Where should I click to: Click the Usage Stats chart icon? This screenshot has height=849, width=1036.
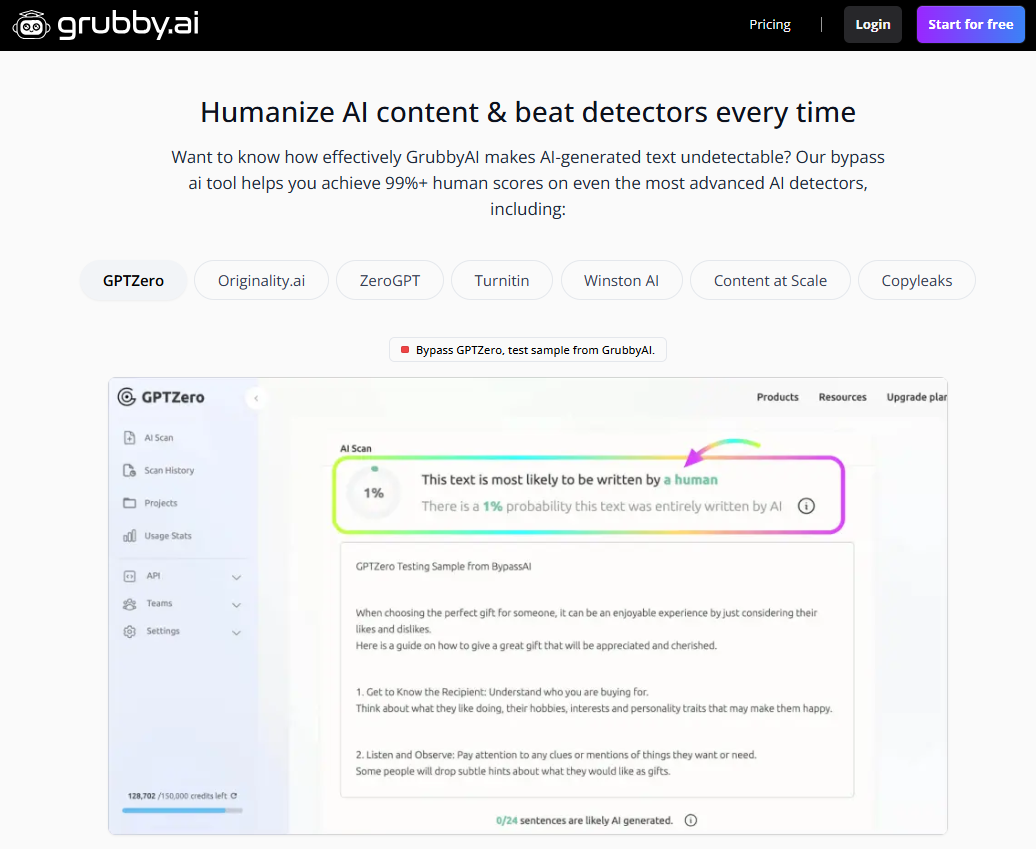[x=130, y=536]
